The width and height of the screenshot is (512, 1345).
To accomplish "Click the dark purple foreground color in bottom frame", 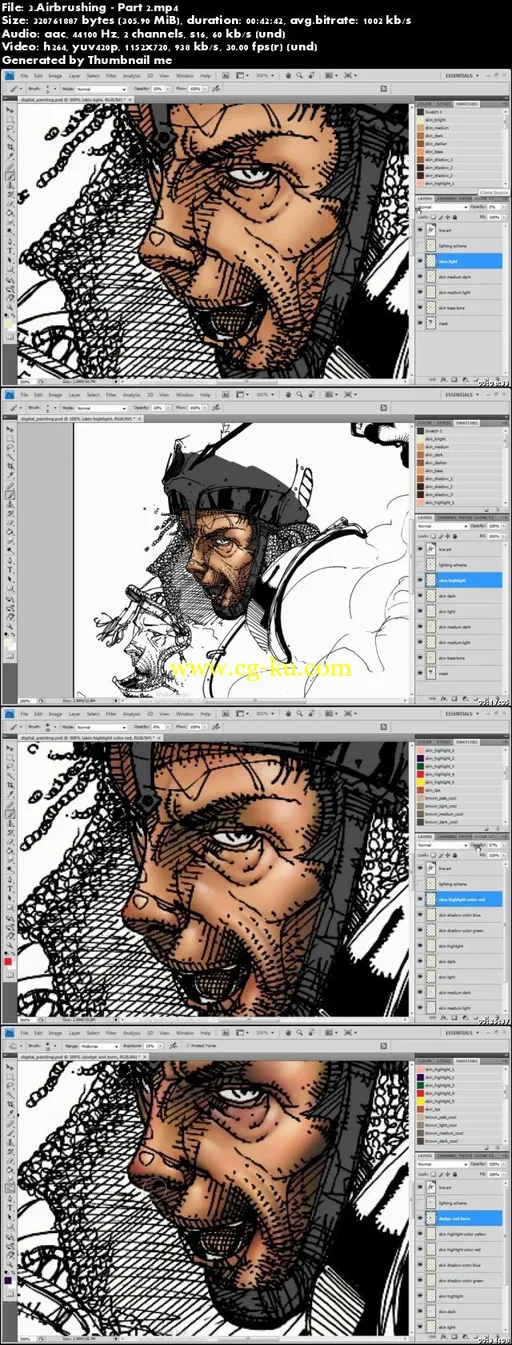I will point(8,1278).
